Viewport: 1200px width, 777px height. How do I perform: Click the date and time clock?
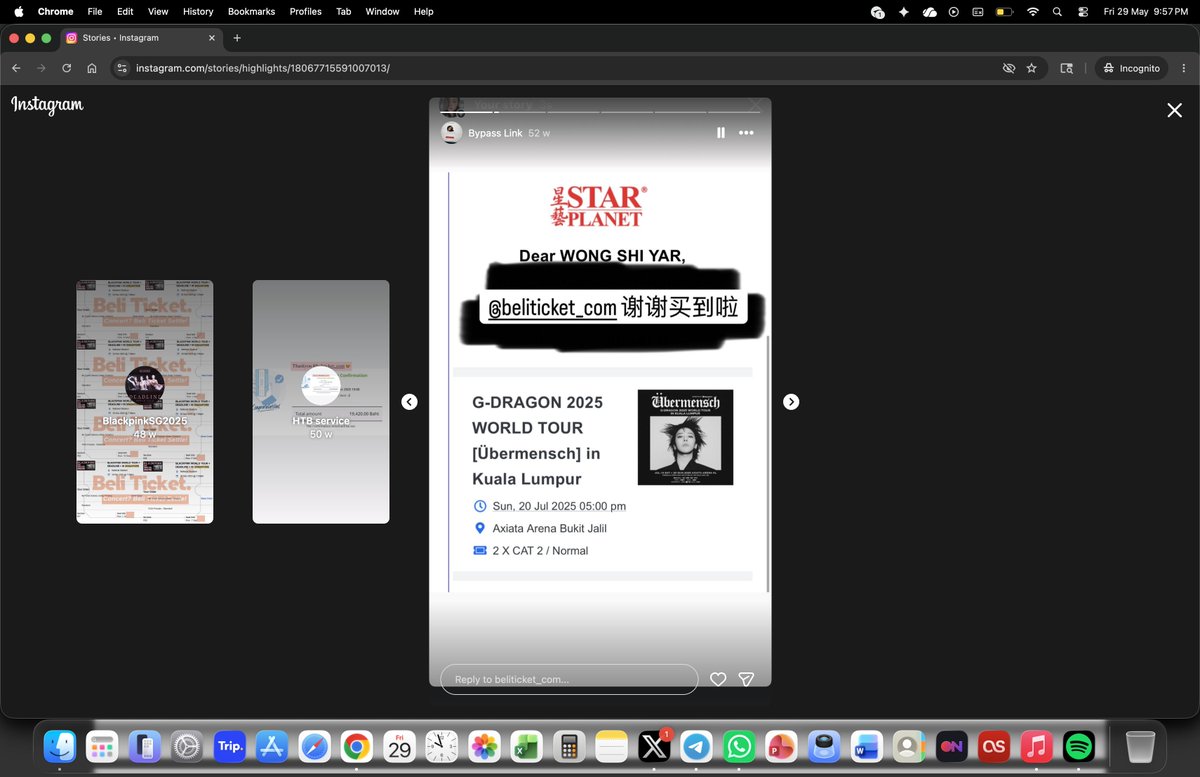coord(1146,11)
